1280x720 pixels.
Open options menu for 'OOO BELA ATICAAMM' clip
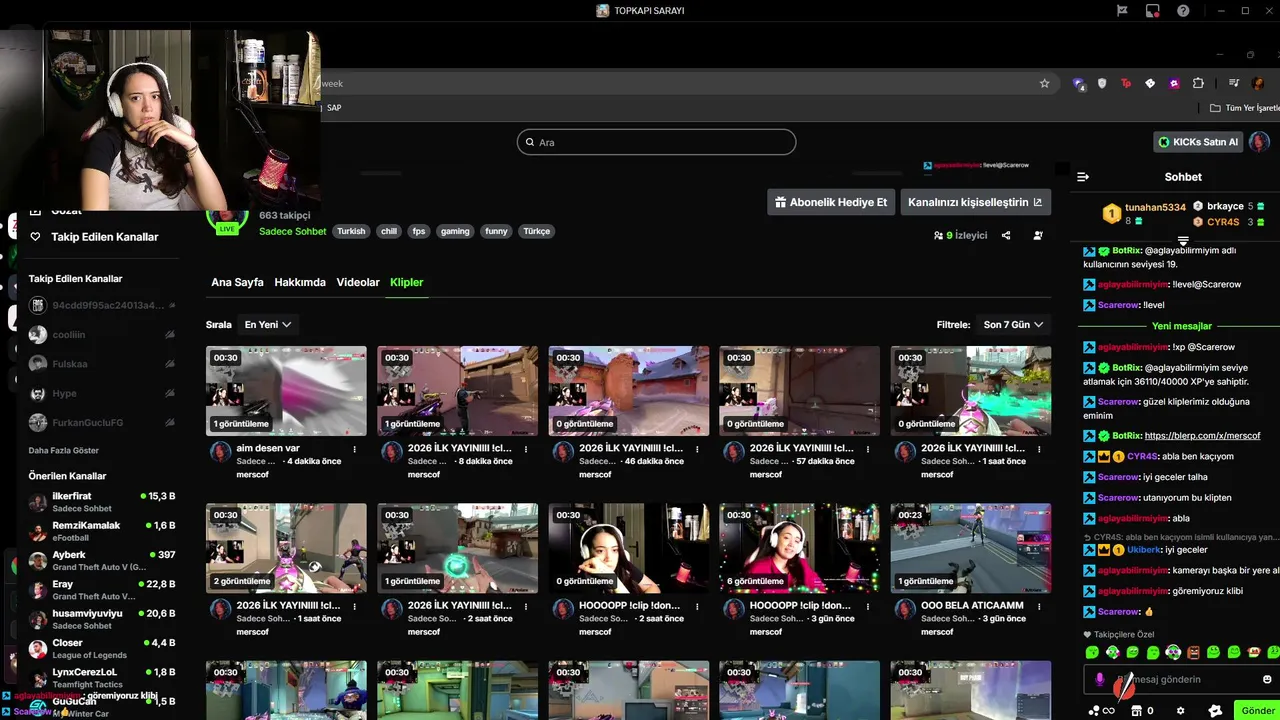coord(1038,606)
